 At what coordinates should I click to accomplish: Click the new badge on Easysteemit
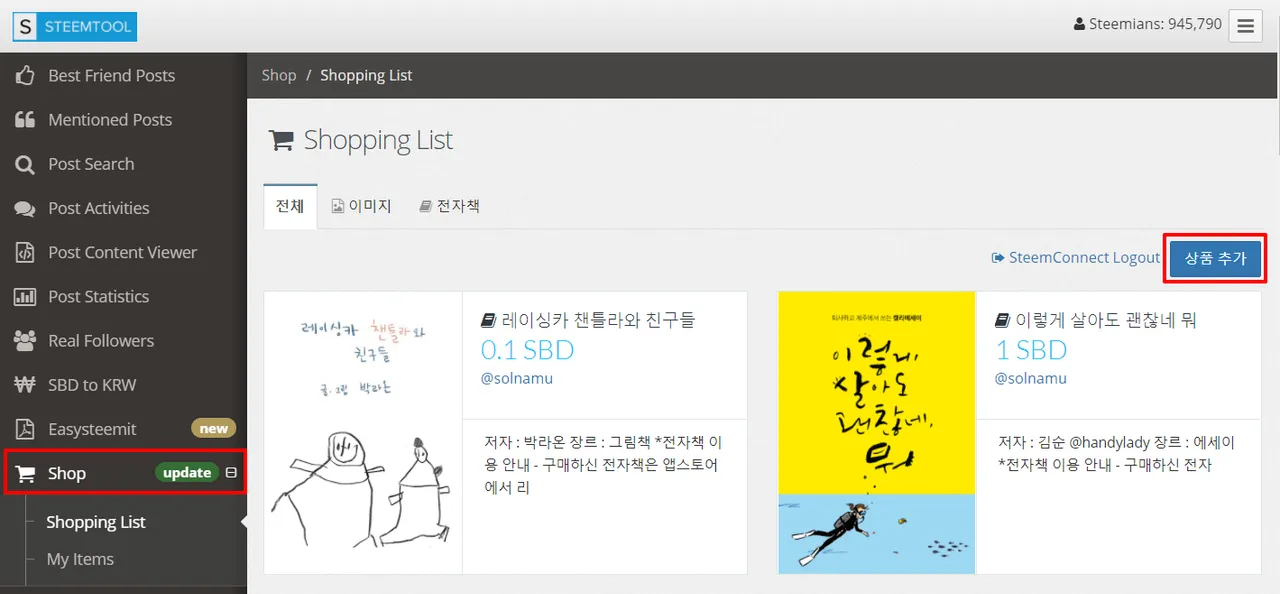[213, 429]
